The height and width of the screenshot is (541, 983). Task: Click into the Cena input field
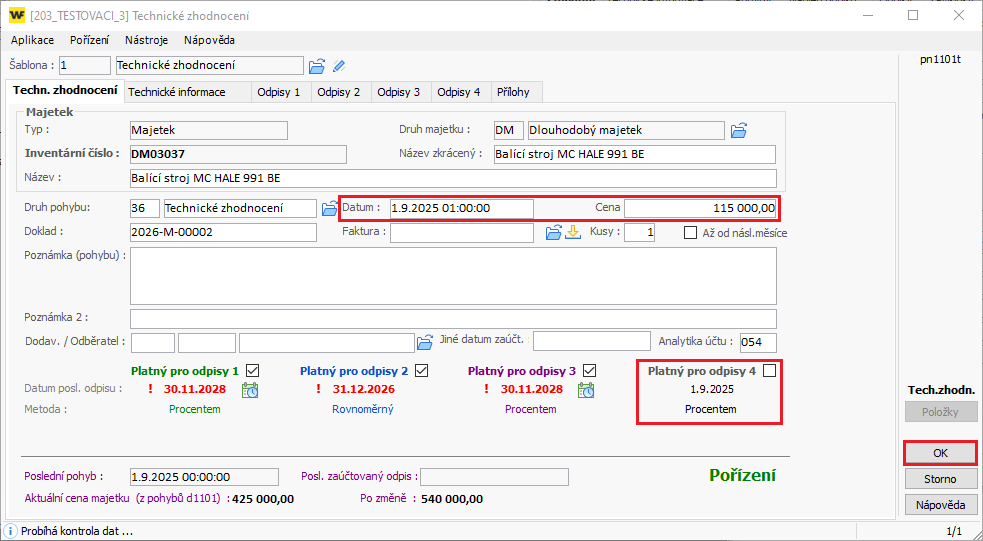(x=700, y=208)
